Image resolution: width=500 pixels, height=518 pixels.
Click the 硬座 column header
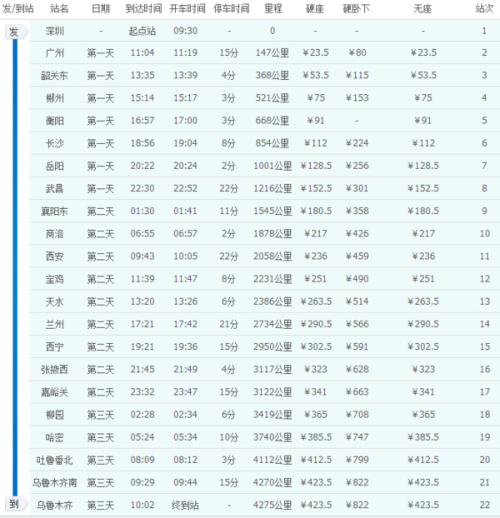315,9
